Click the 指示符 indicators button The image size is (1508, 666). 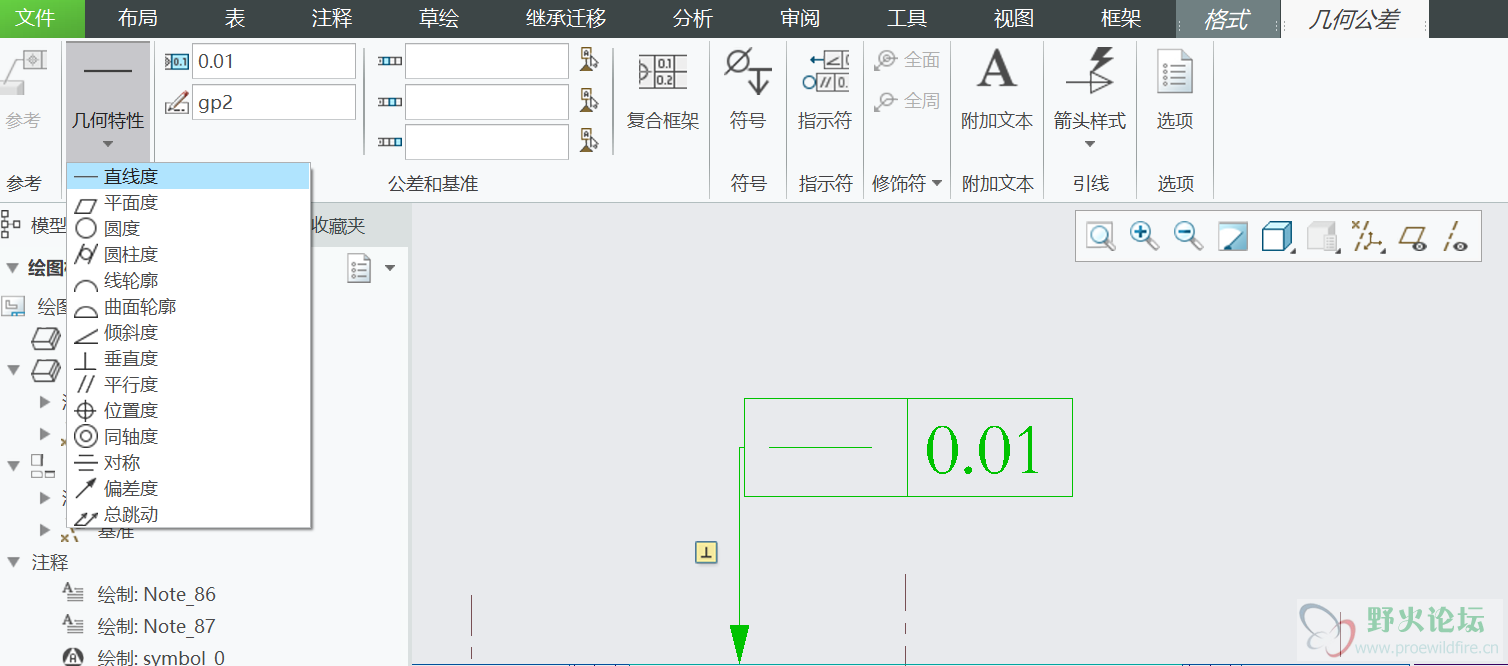[x=825, y=92]
